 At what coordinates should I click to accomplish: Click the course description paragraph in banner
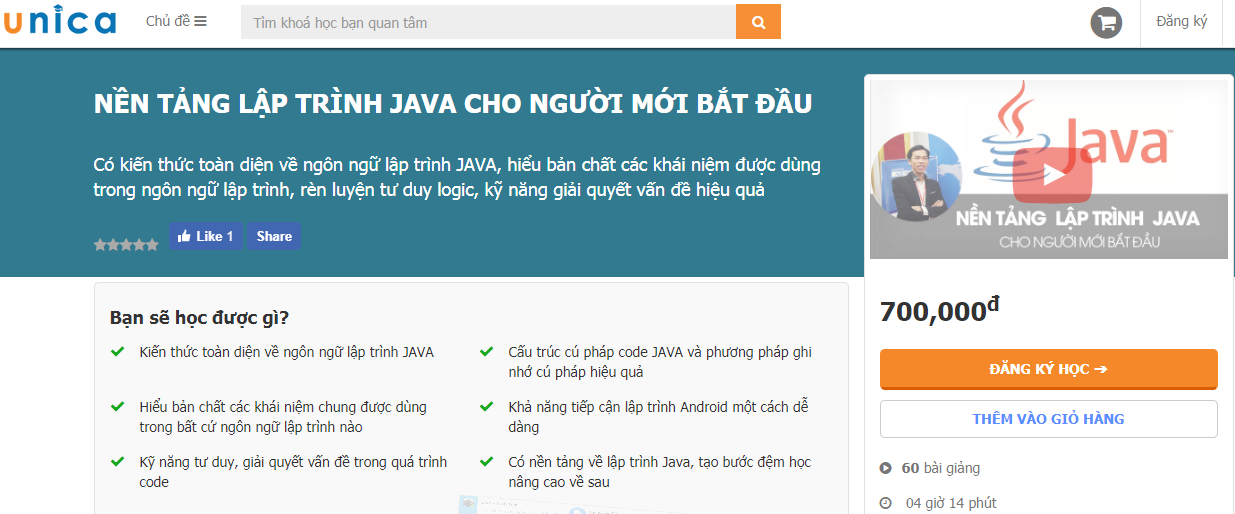pyautogui.click(x=457, y=177)
